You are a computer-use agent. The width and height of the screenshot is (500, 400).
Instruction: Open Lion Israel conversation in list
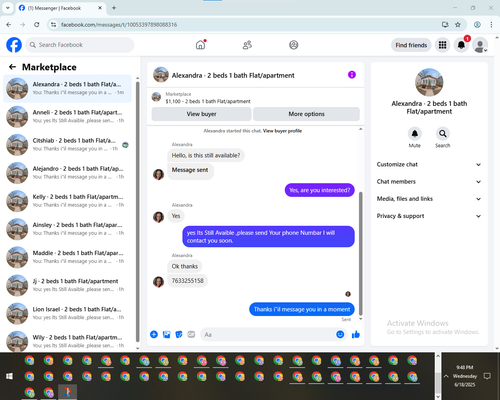point(68,313)
